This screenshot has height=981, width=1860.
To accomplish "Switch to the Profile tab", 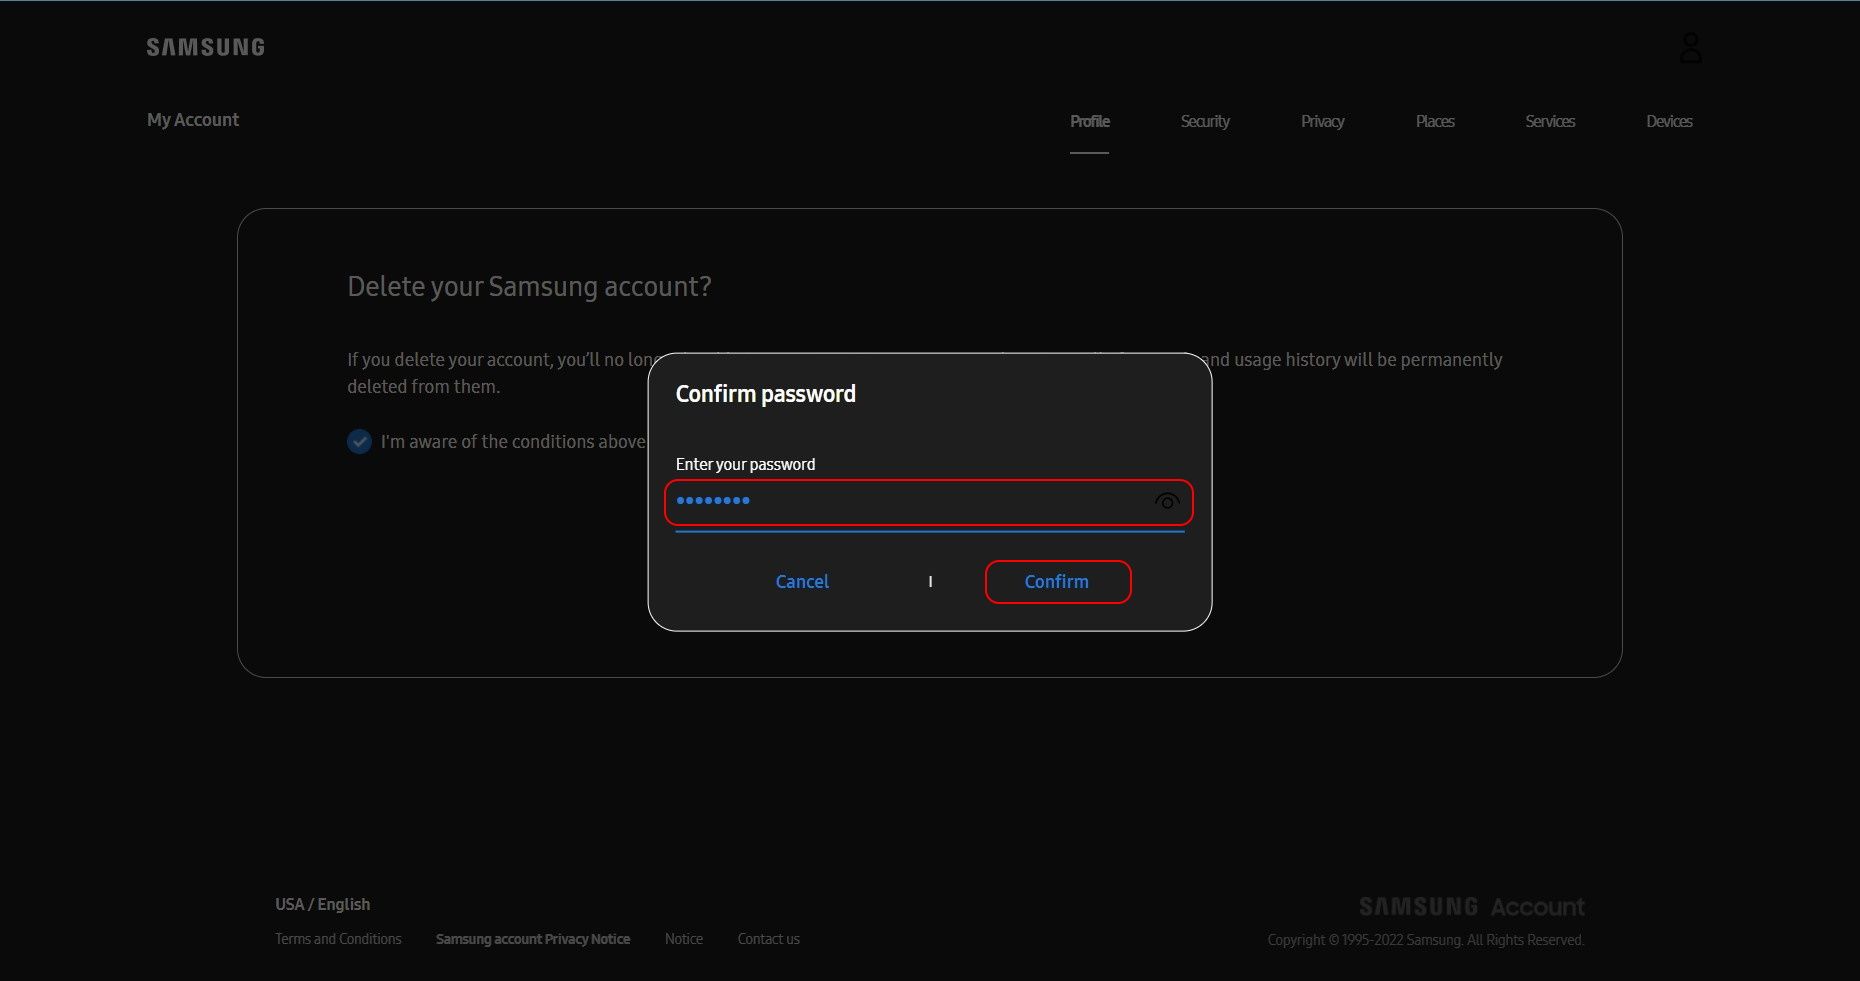I will coord(1089,121).
